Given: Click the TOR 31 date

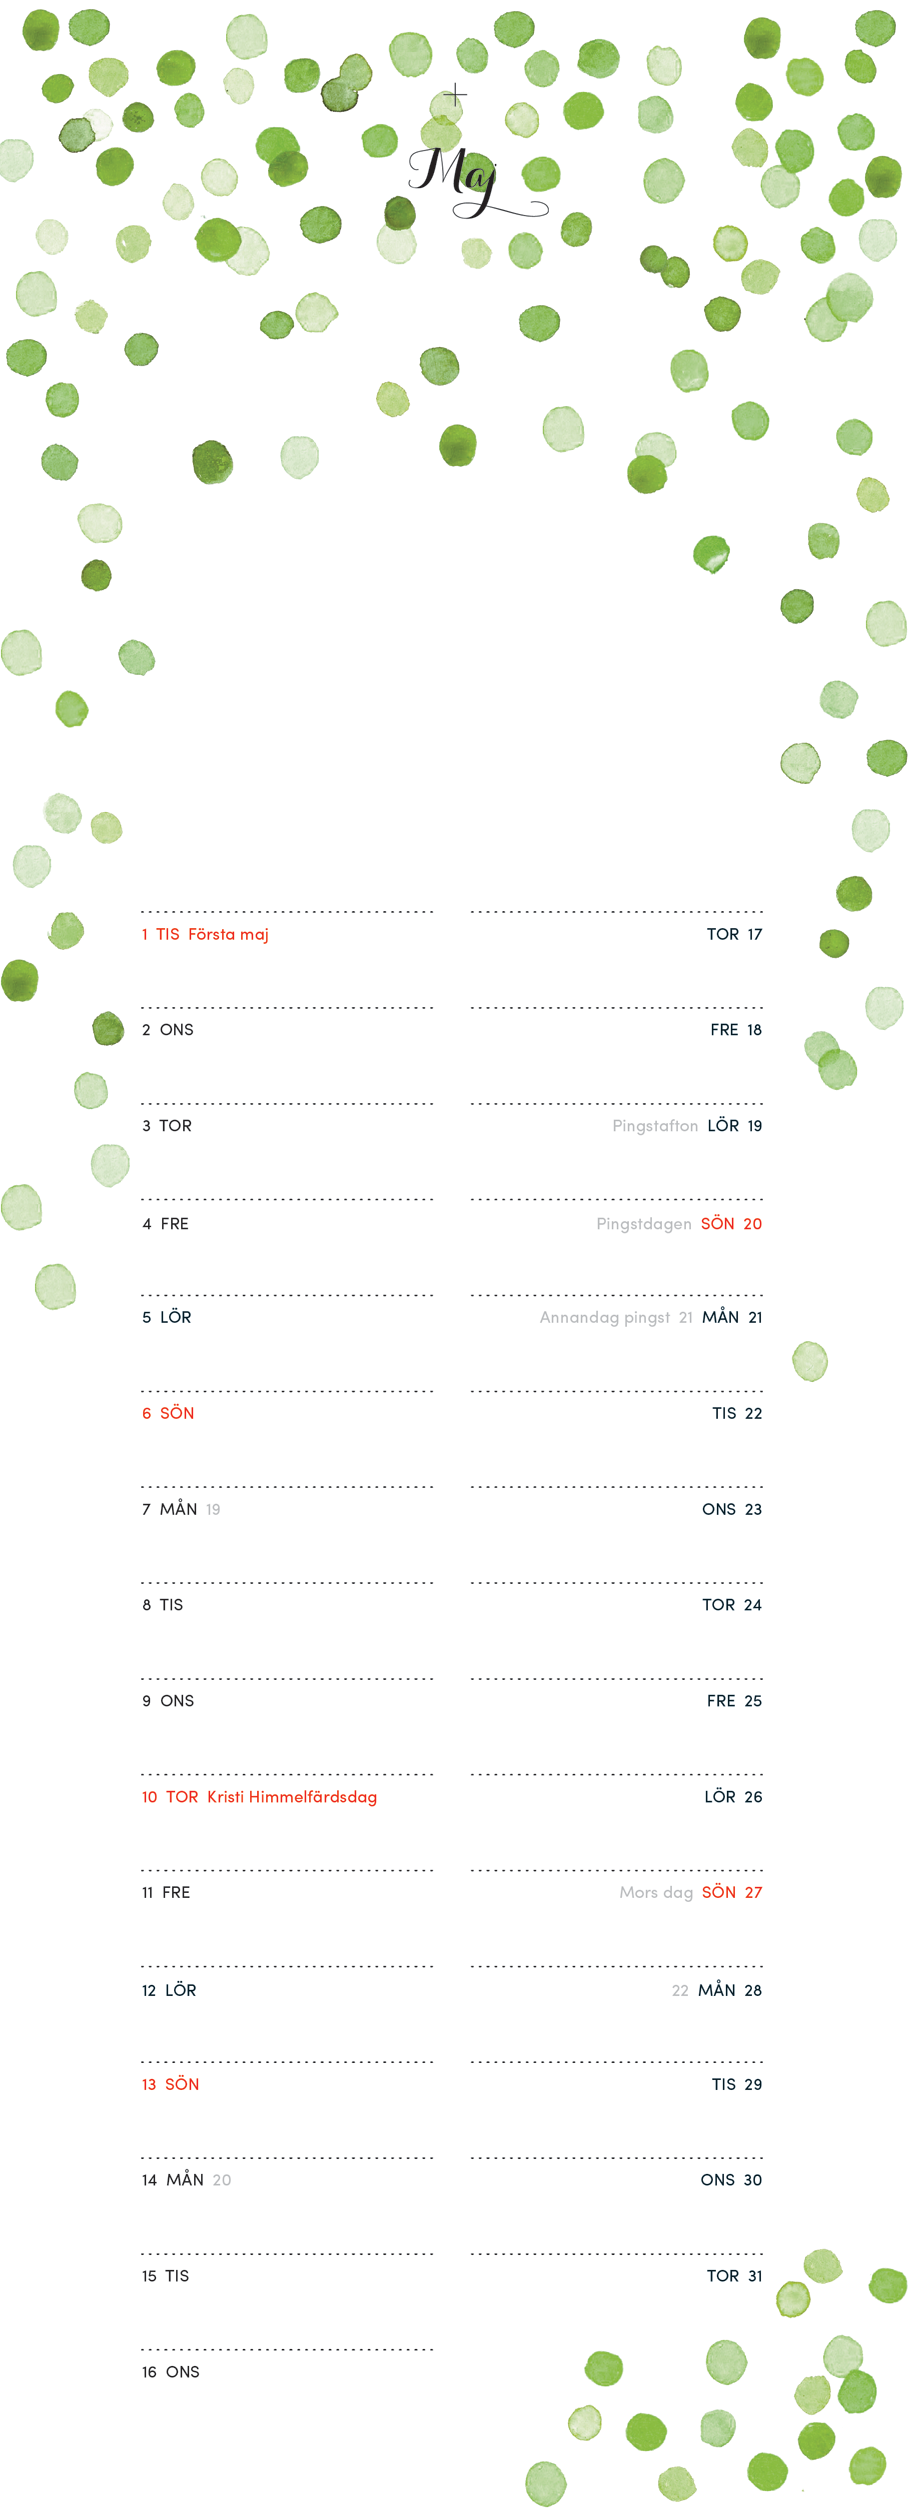Looking at the screenshot, I should [x=734, y=2276].
